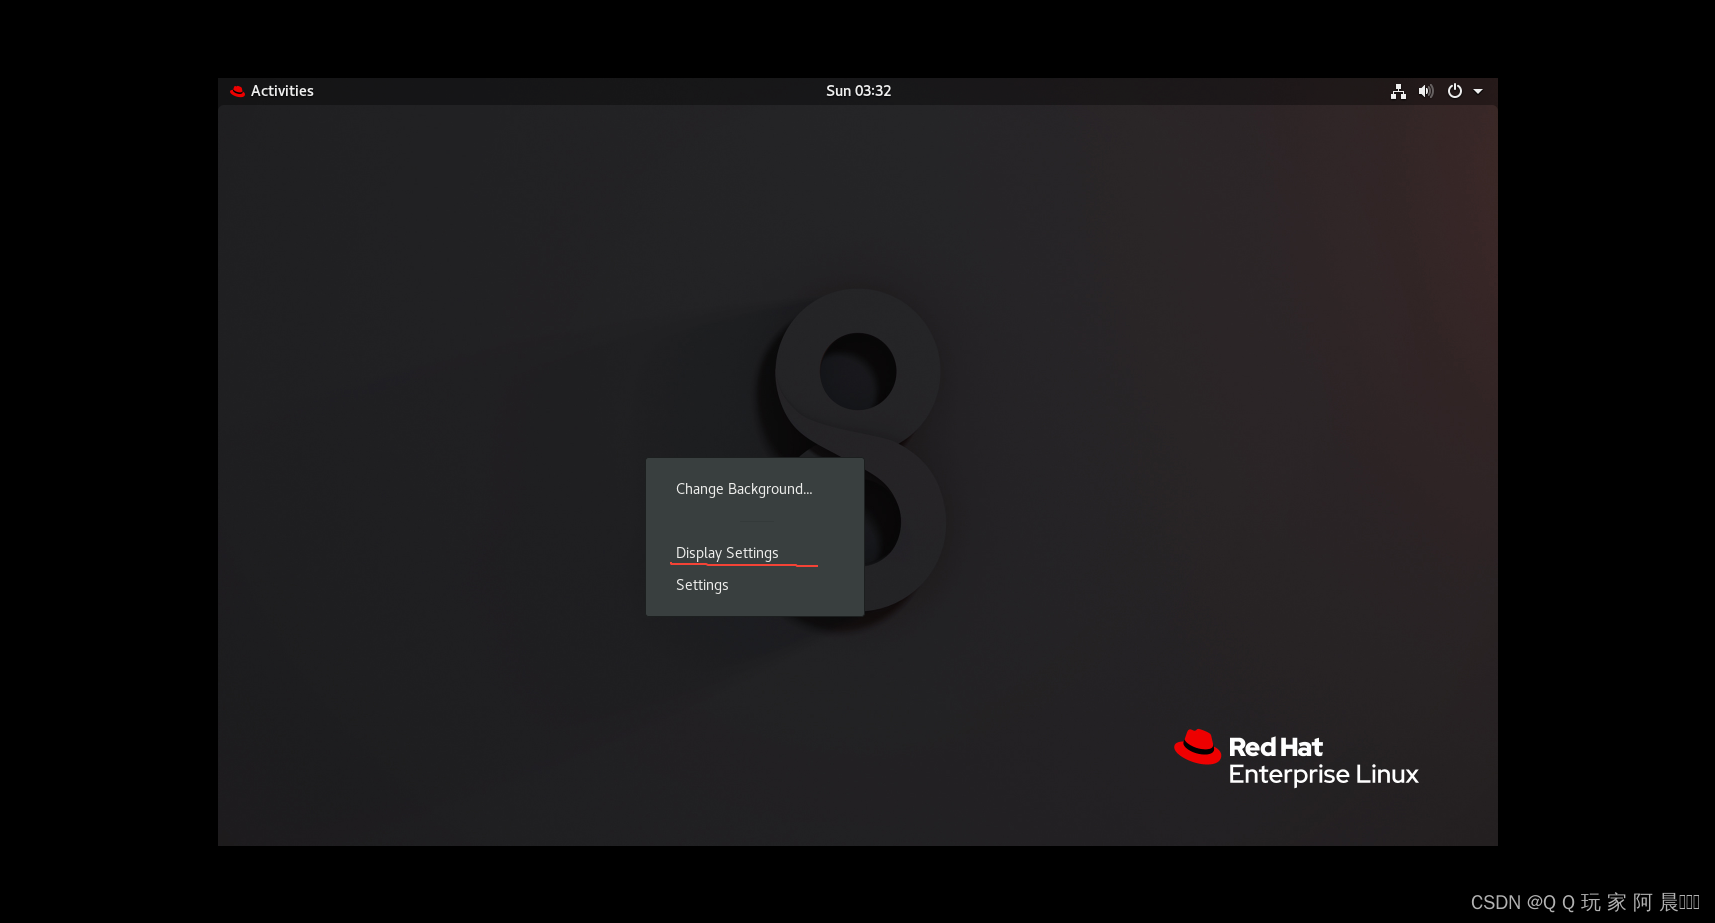Click the Red Hat icon beside Activities

[237, 90]
